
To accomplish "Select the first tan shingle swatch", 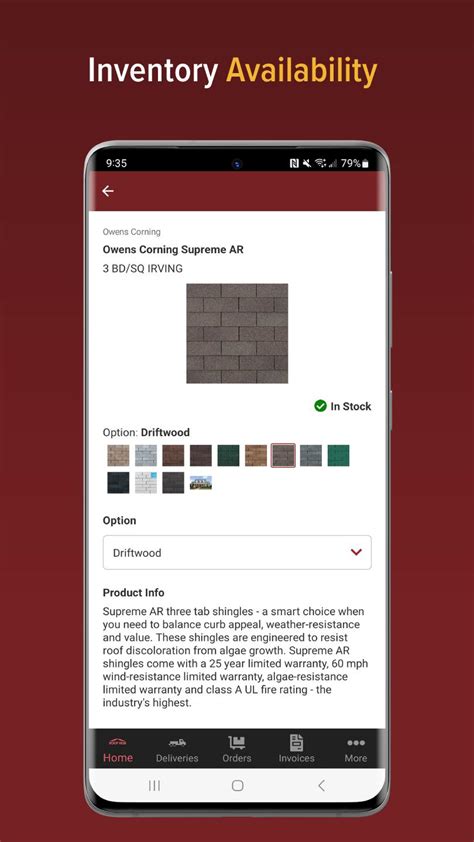I will 118,455.
